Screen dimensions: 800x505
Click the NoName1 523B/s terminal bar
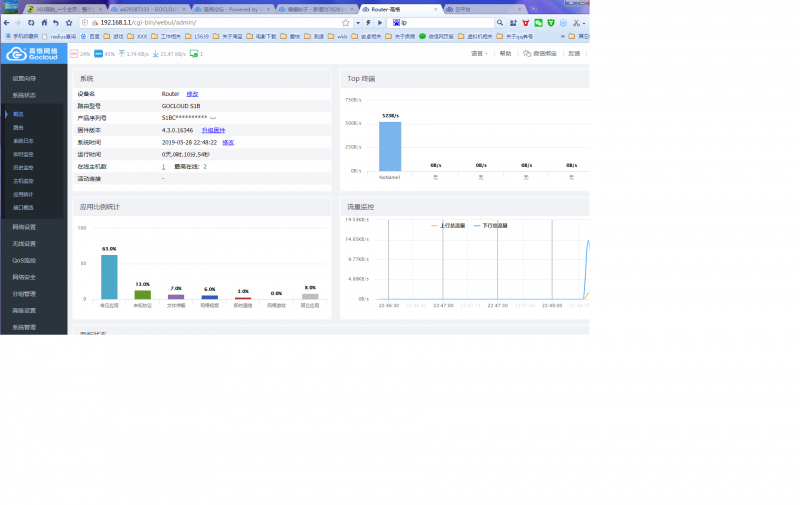pyautogui.click(x=390, y=146)
